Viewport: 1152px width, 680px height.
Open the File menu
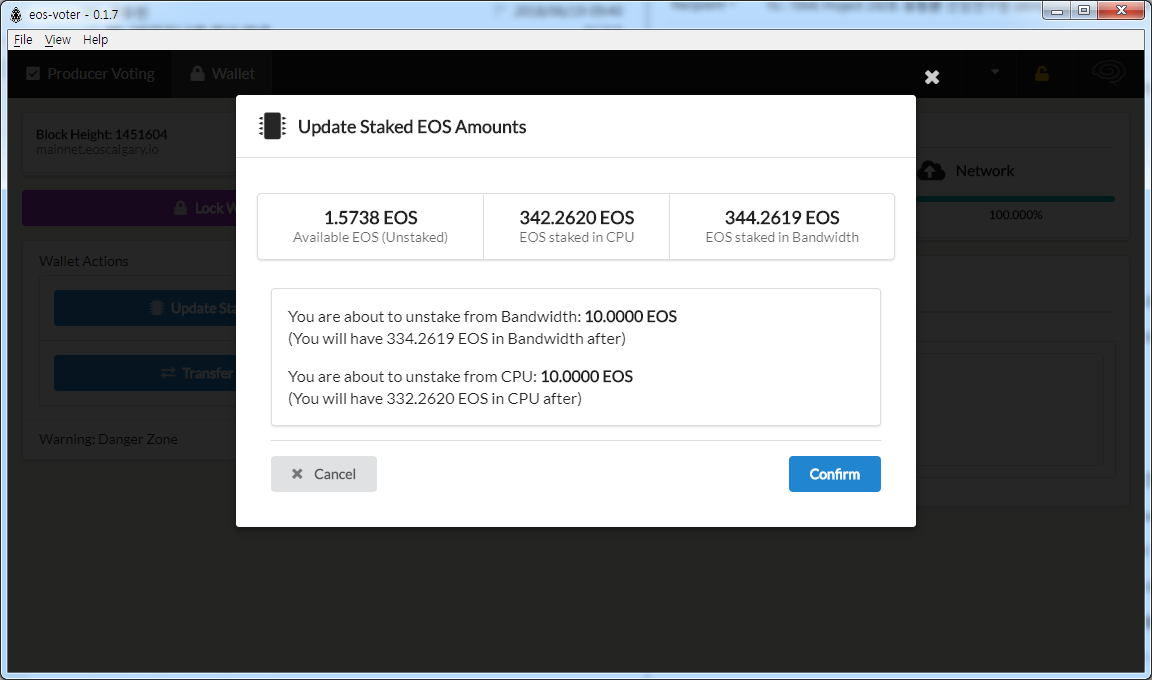tap(24, 40)
